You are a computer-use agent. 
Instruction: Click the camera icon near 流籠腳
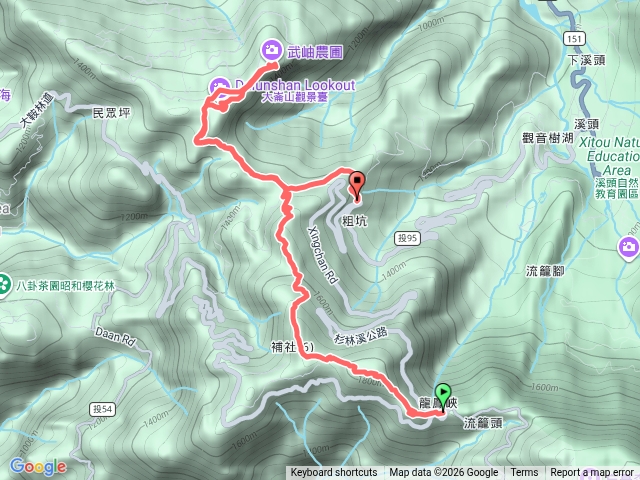click(629, 247)
